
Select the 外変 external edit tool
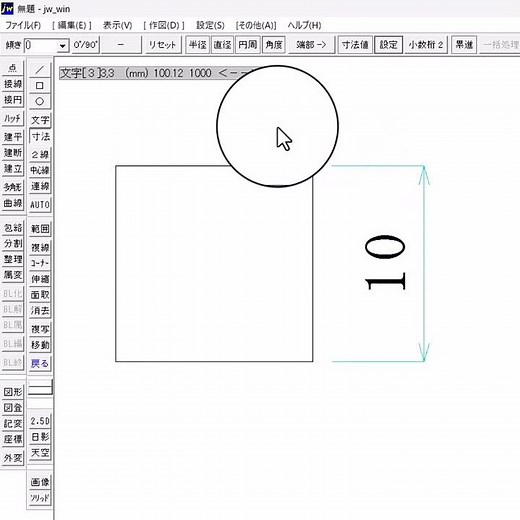coord(13,458)
